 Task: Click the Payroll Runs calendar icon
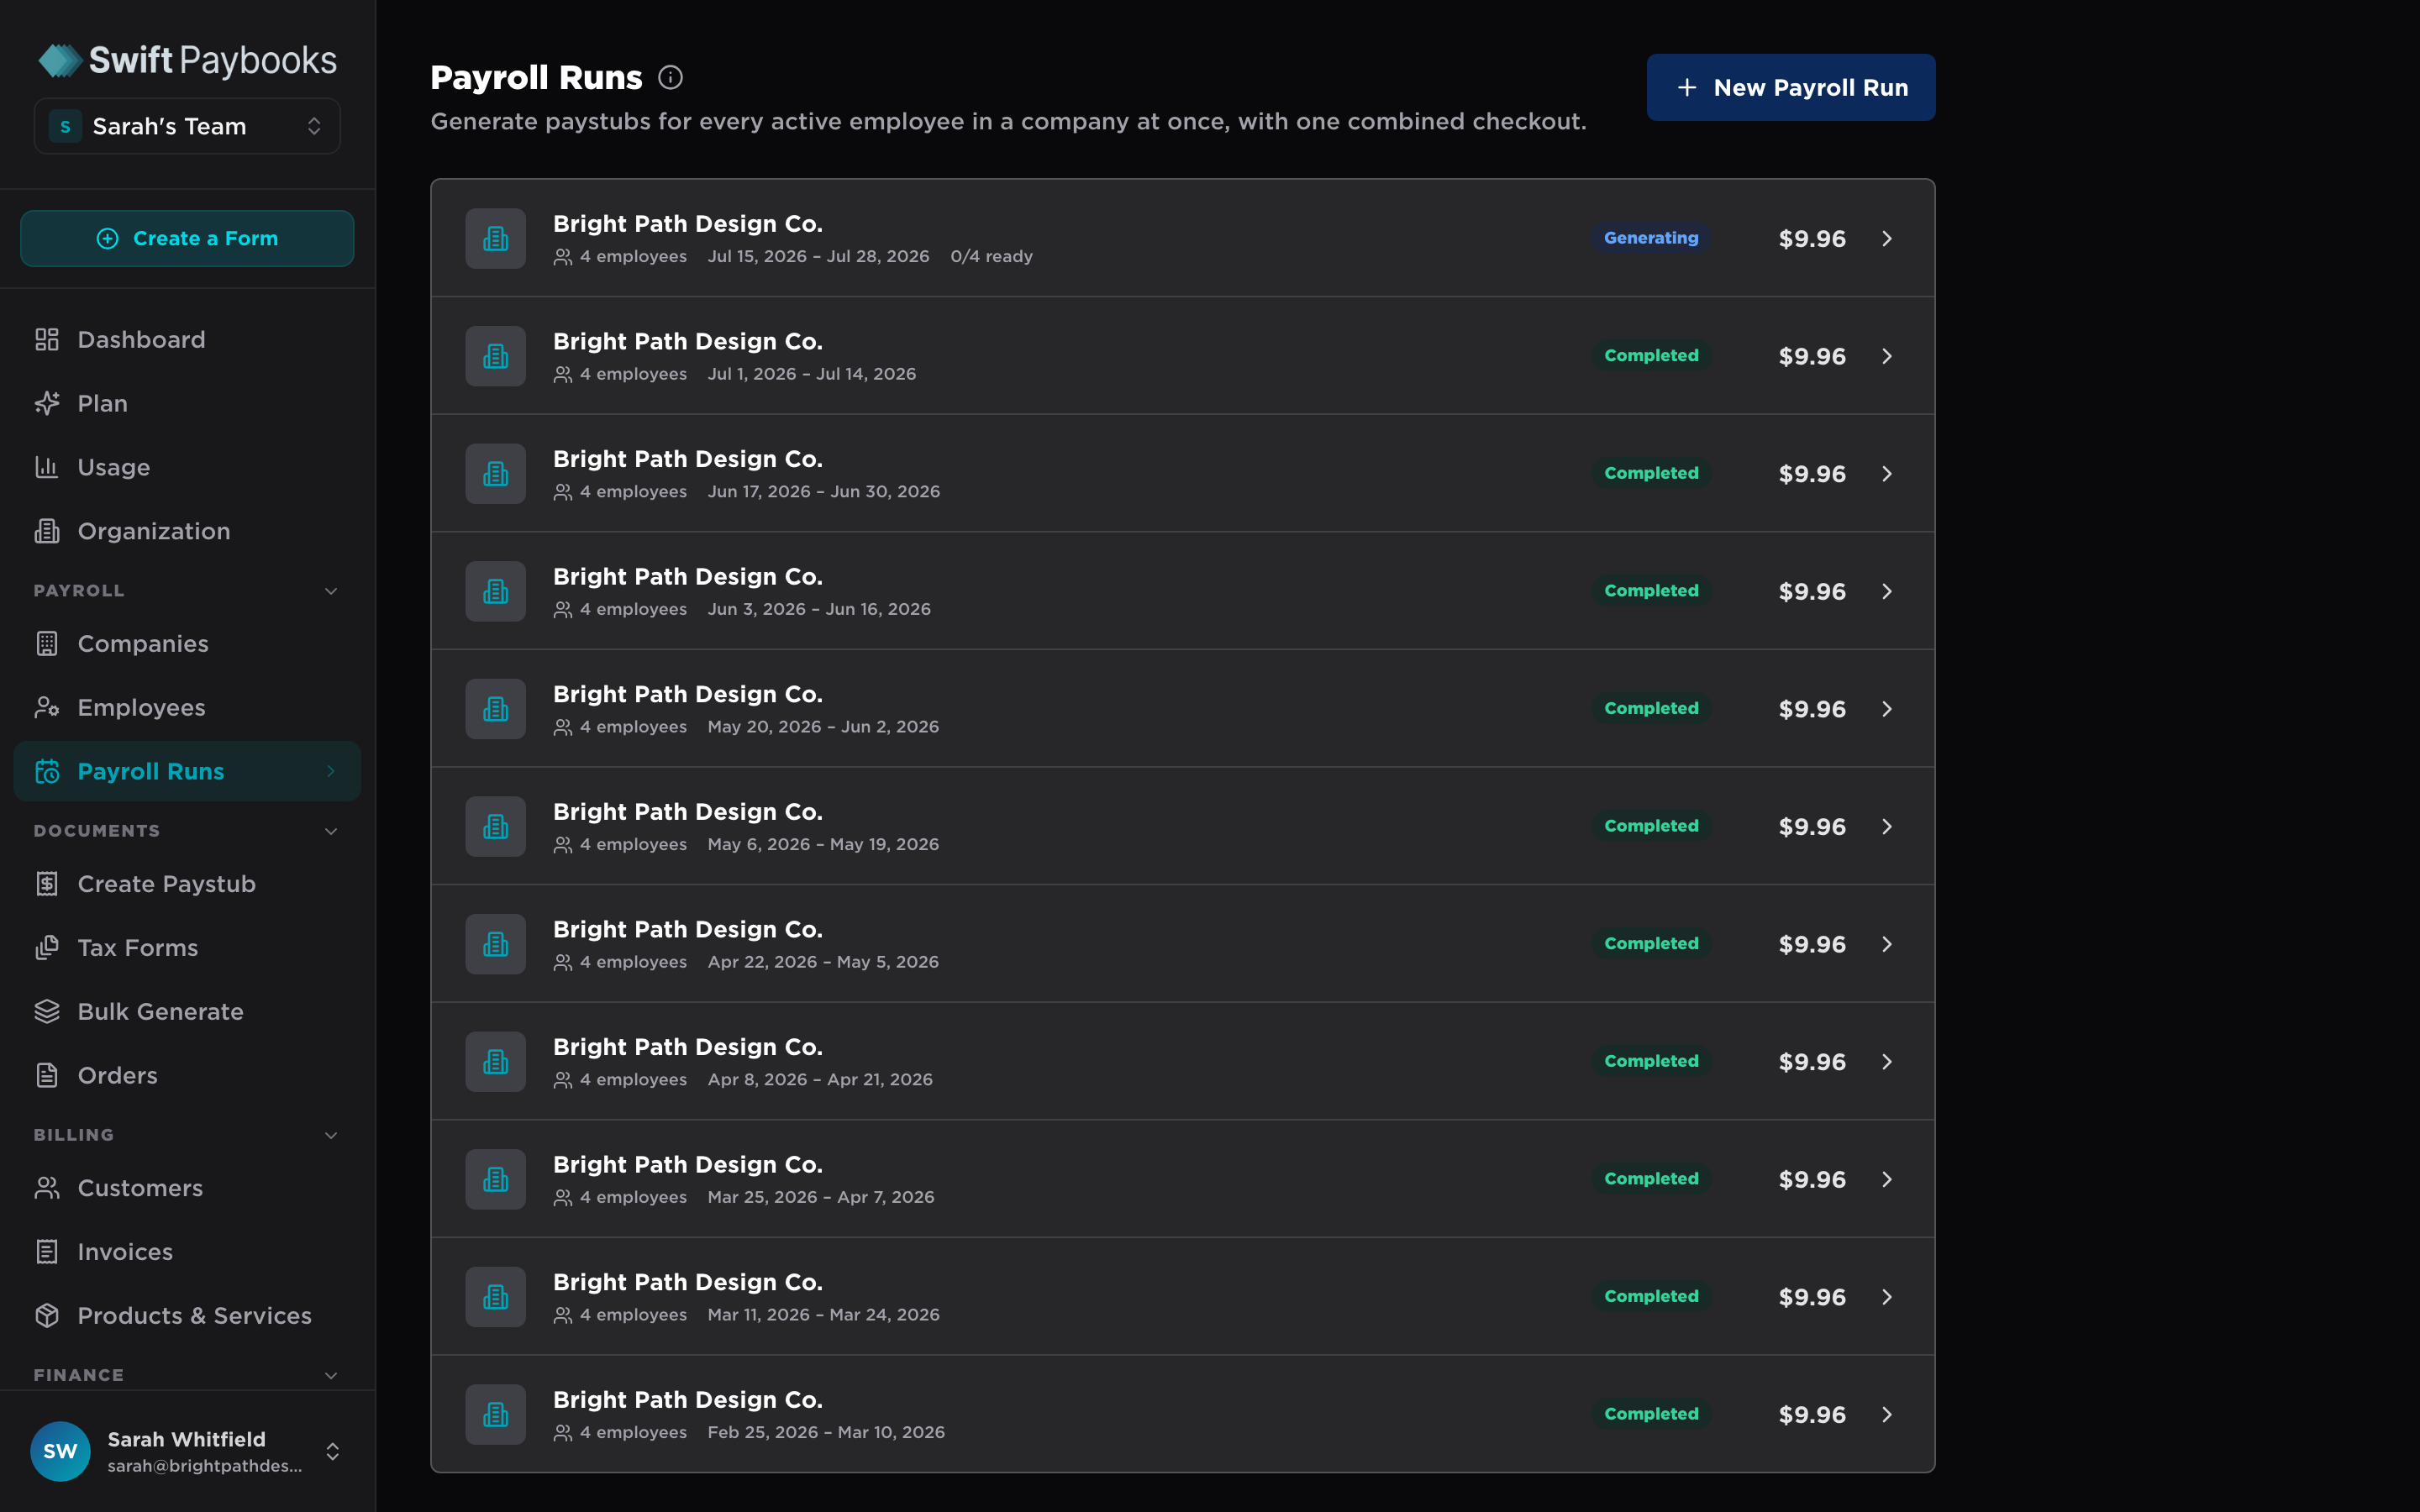[x=47, y=772]
